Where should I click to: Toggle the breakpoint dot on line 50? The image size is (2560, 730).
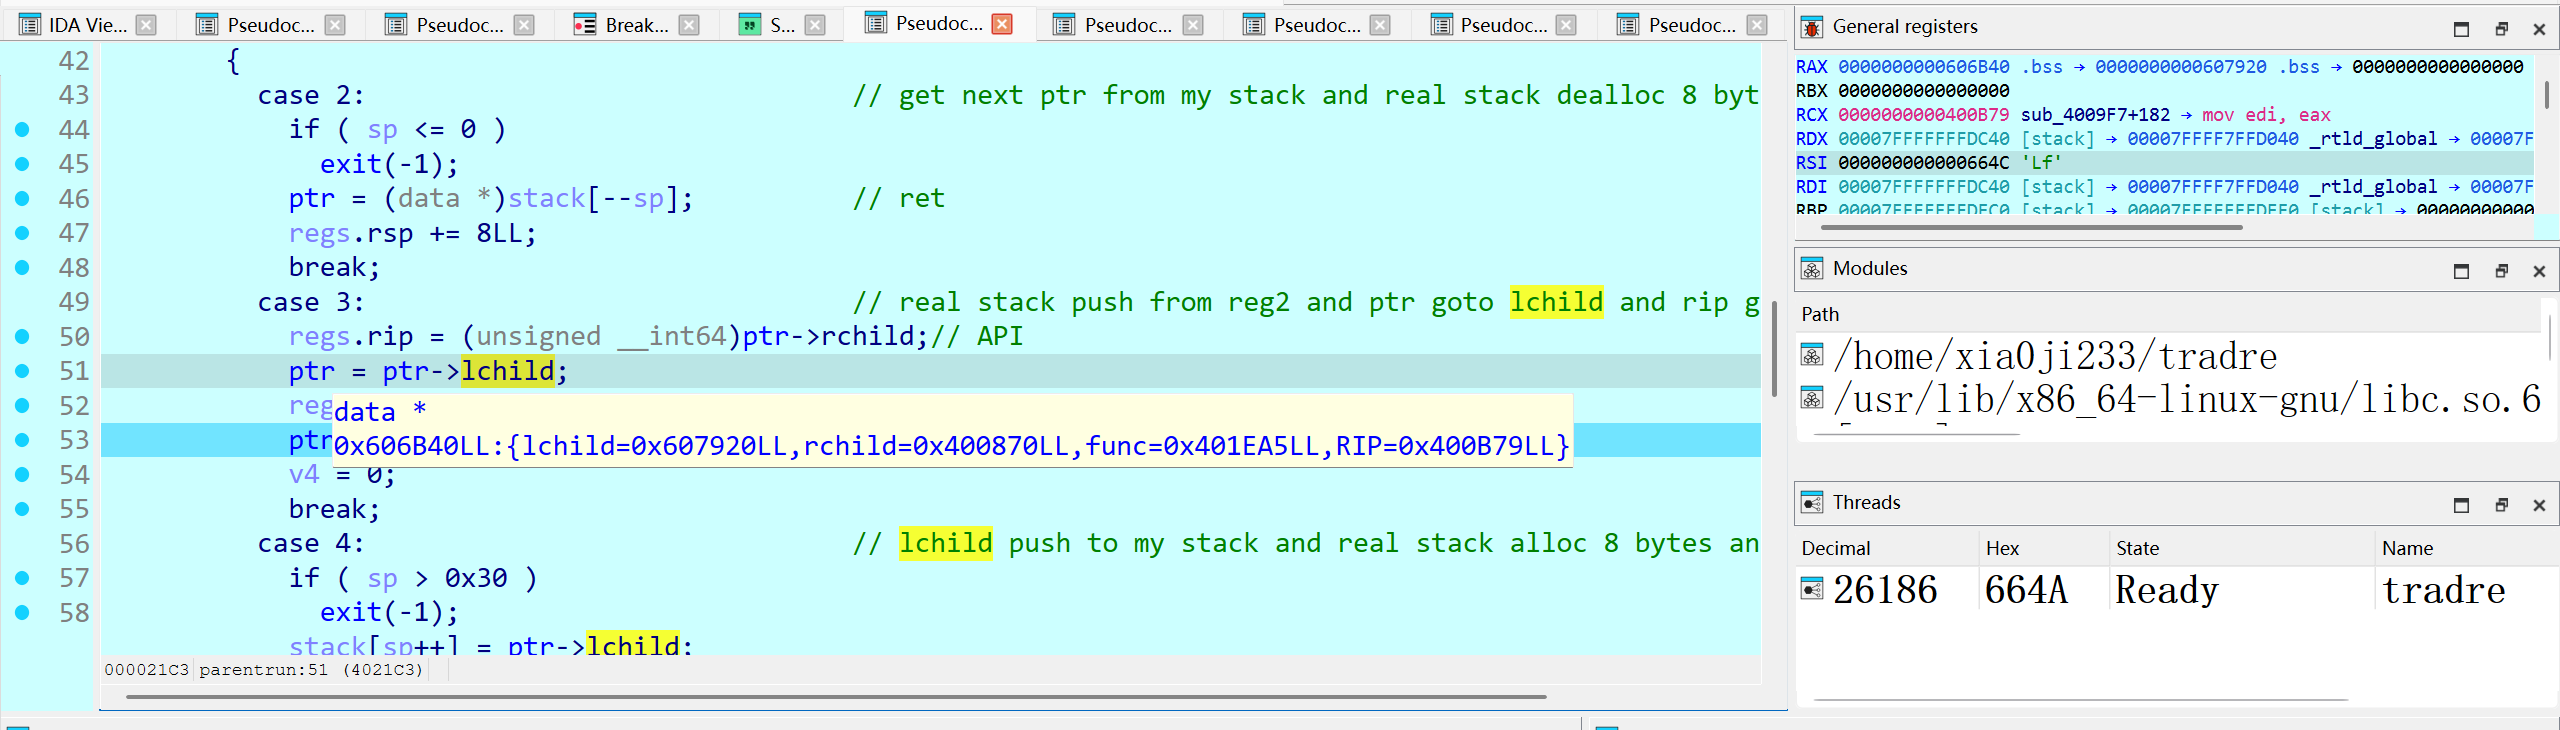coord(22,336)
